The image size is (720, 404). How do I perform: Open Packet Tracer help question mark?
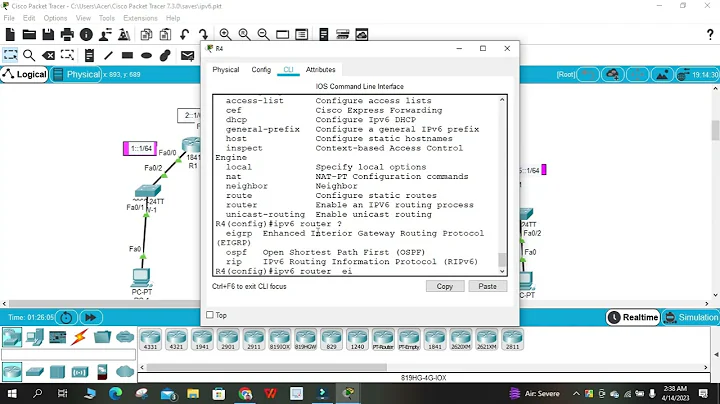click(x=710, y=34)
